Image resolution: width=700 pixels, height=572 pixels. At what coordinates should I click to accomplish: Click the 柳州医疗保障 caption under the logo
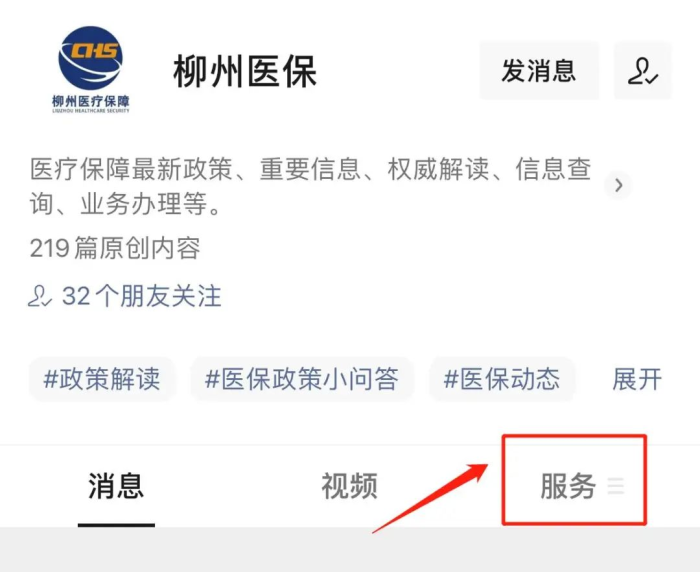click(x=91, y=101)
